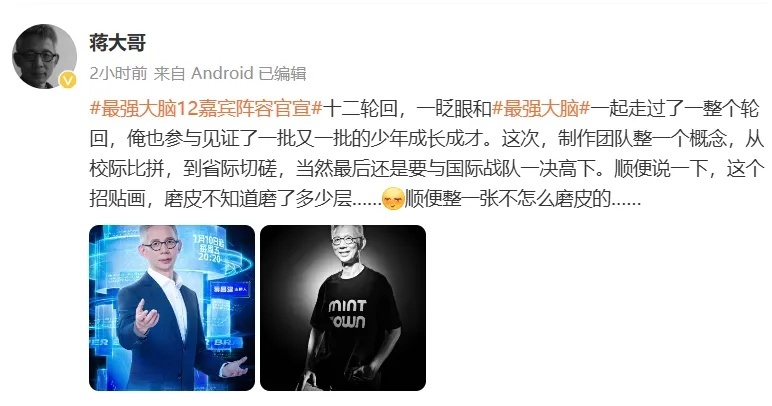Click the Android source label

point(222,73)
